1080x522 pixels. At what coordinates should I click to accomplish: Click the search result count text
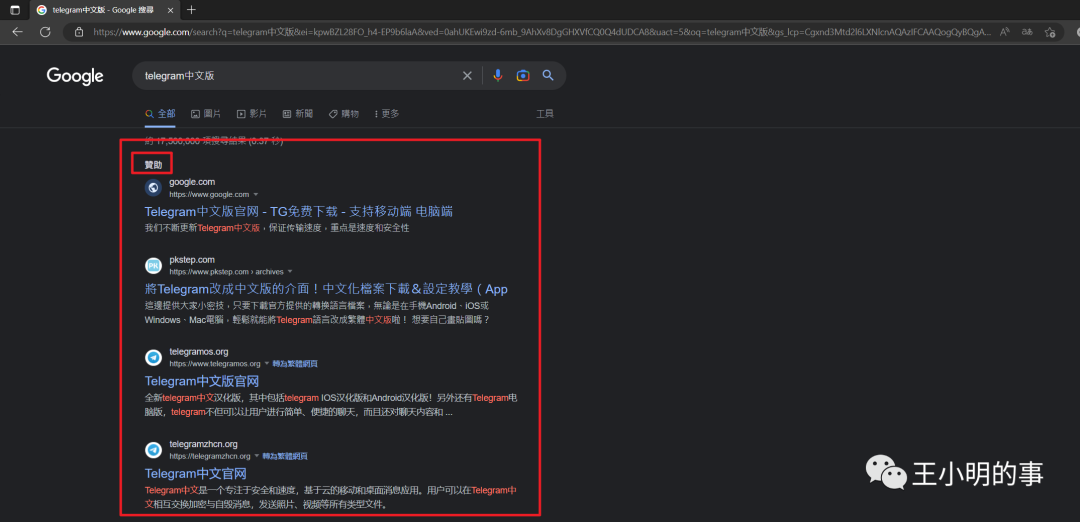point(214,141)
